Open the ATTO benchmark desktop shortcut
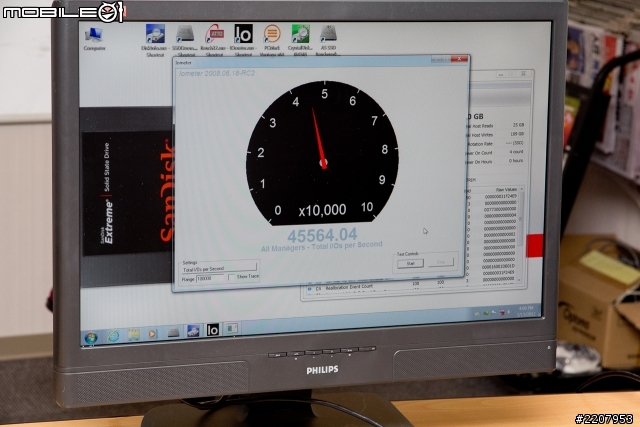640x427 pixels. 214,40
